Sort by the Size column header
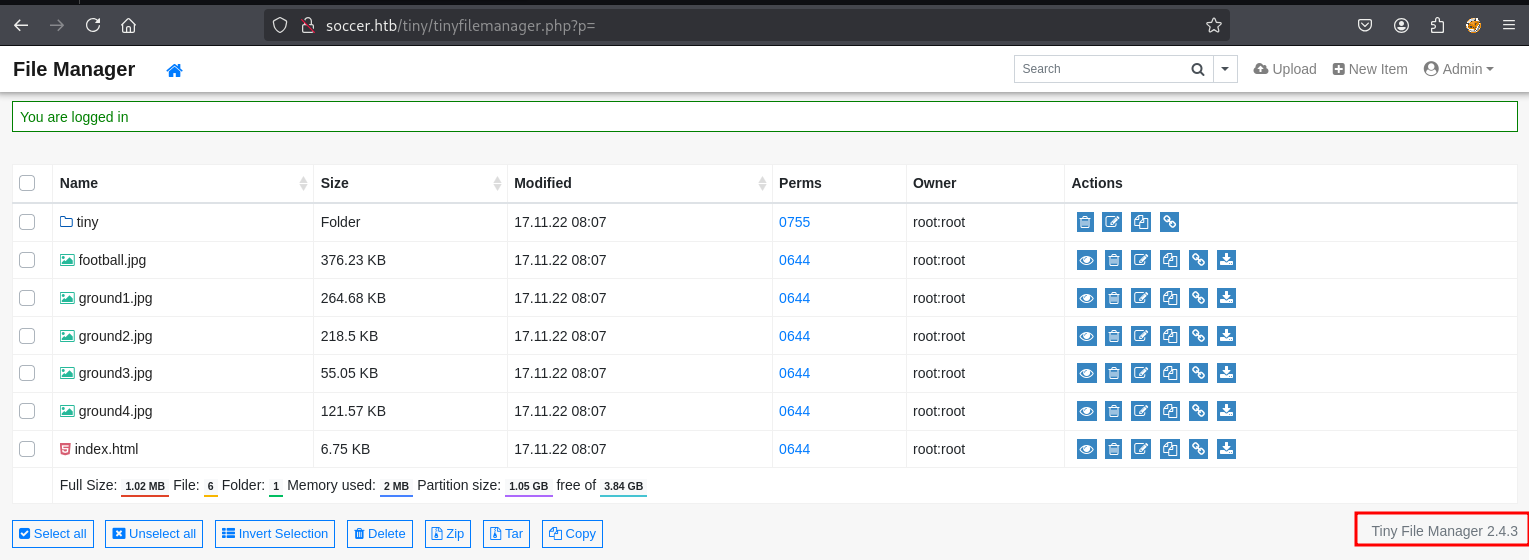This screenshot has height=560, width=1529. 410,183
